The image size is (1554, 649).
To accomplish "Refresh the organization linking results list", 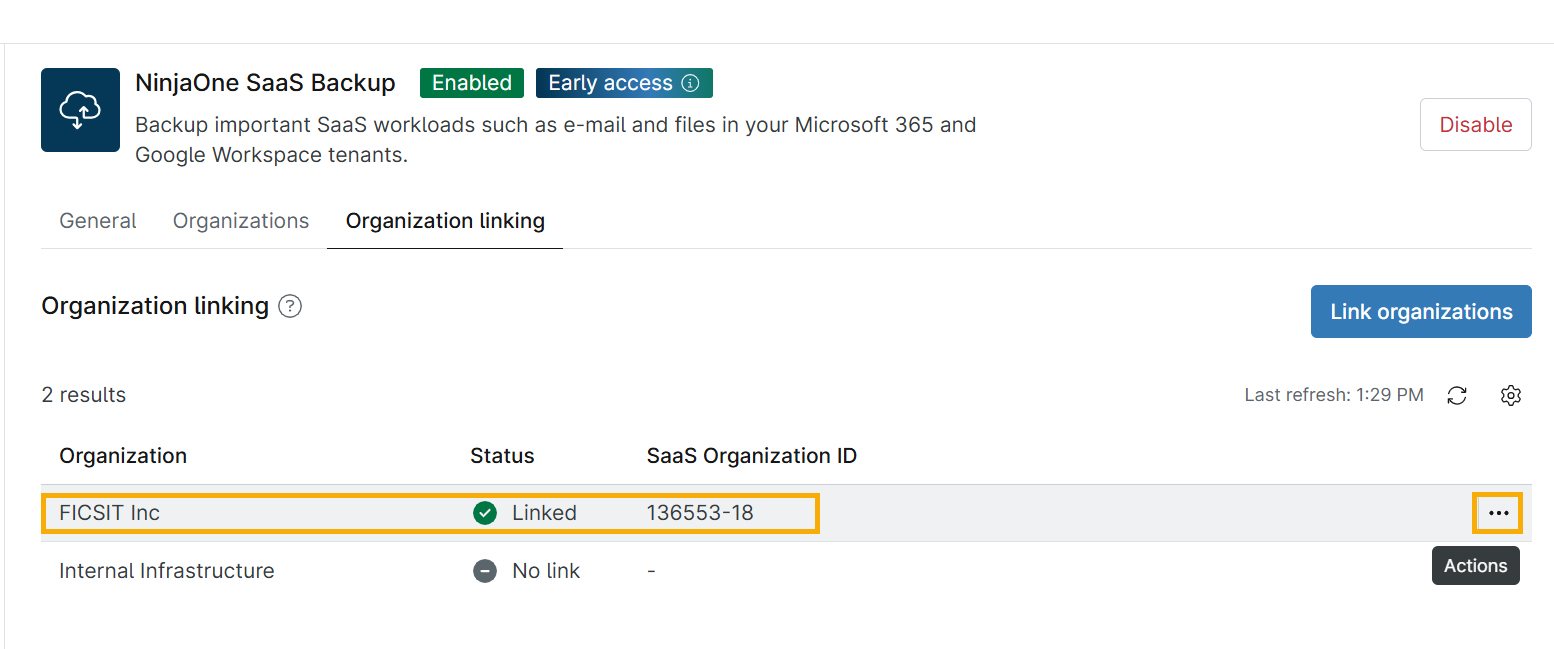I will [1457, 395].
